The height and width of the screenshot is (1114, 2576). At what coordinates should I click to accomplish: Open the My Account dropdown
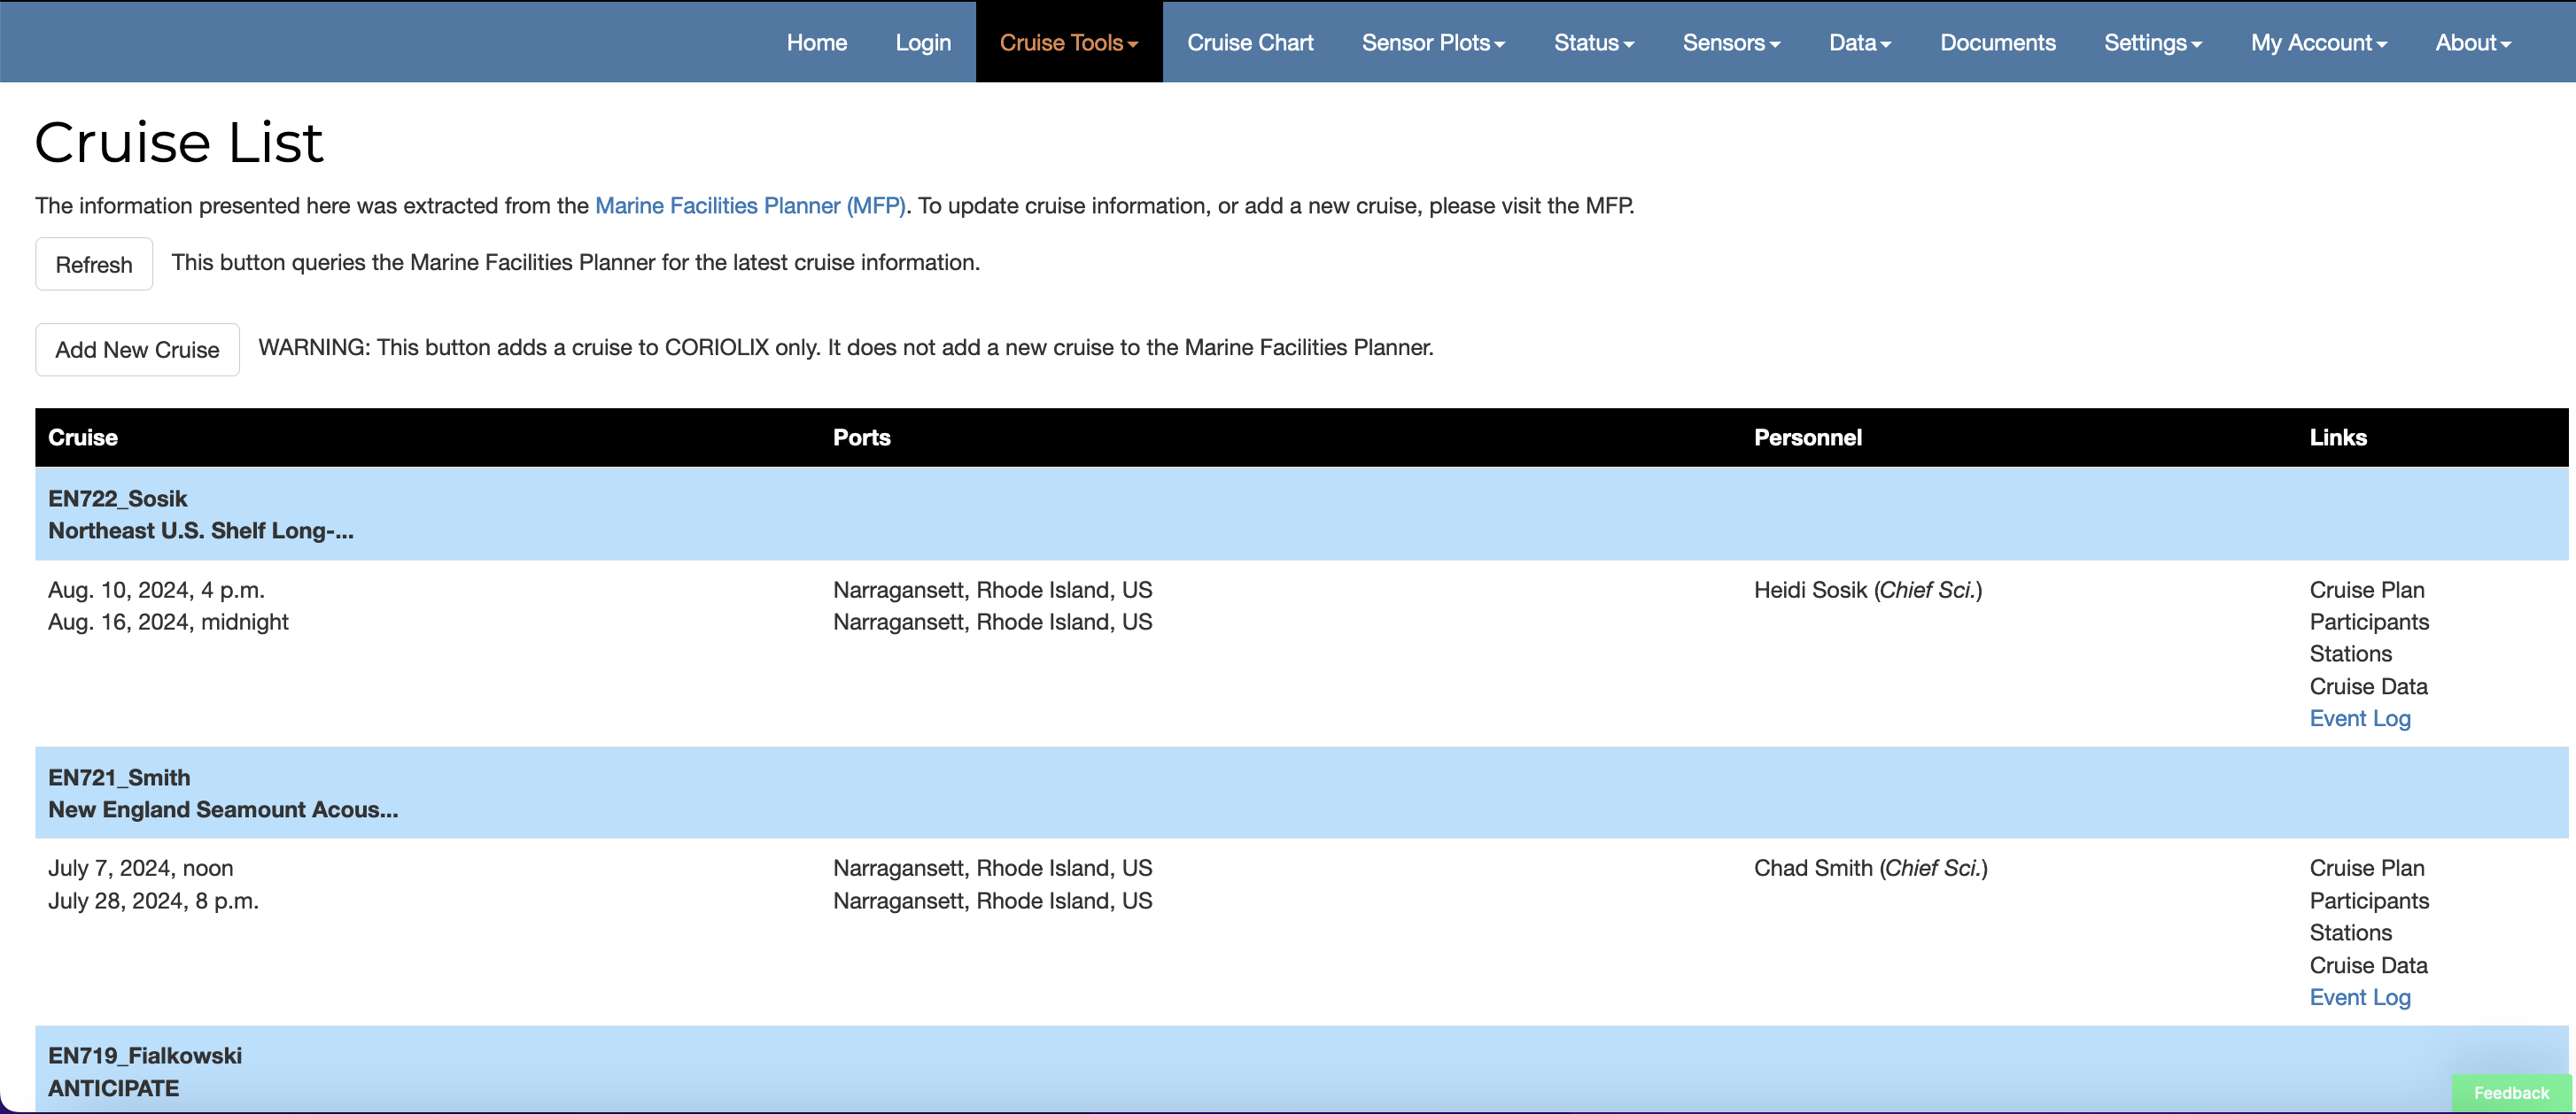pos(2318,42)
